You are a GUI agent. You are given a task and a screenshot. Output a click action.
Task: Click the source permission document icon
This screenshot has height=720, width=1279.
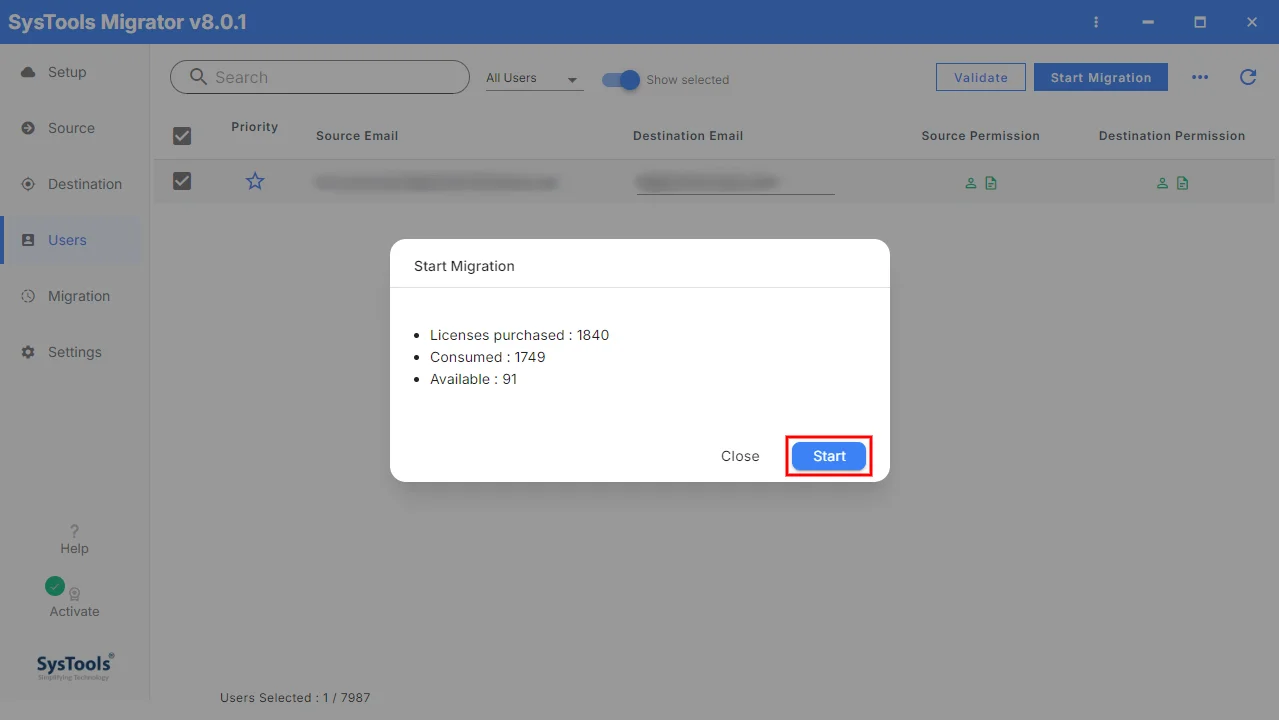tap(991, 183)
